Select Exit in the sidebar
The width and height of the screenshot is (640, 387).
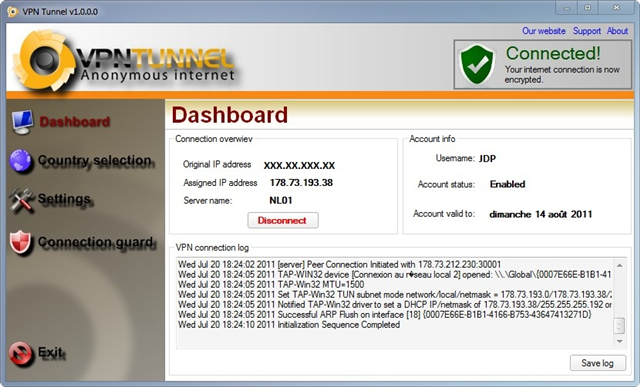[x=50, y=352]
